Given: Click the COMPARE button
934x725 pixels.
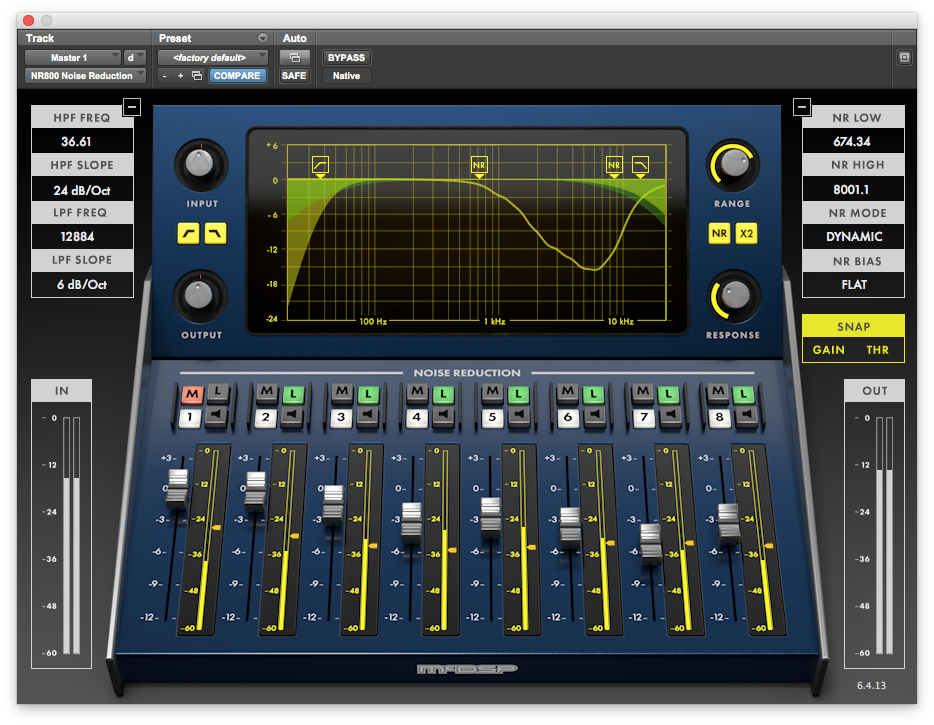Looking at the screenshot, I should click(237, 76).
